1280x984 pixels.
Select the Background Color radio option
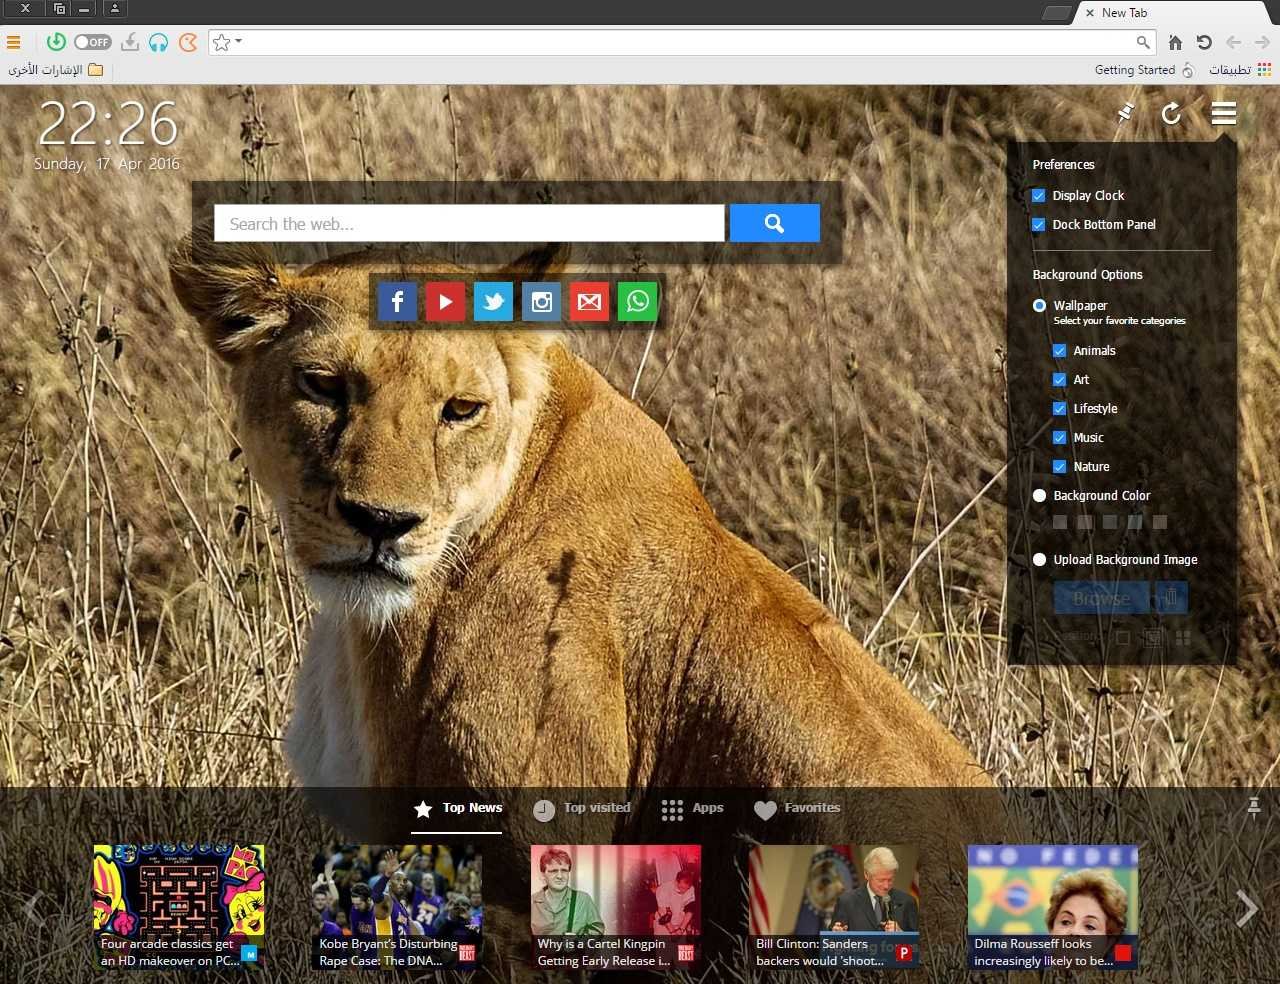tap(1040, 496)
